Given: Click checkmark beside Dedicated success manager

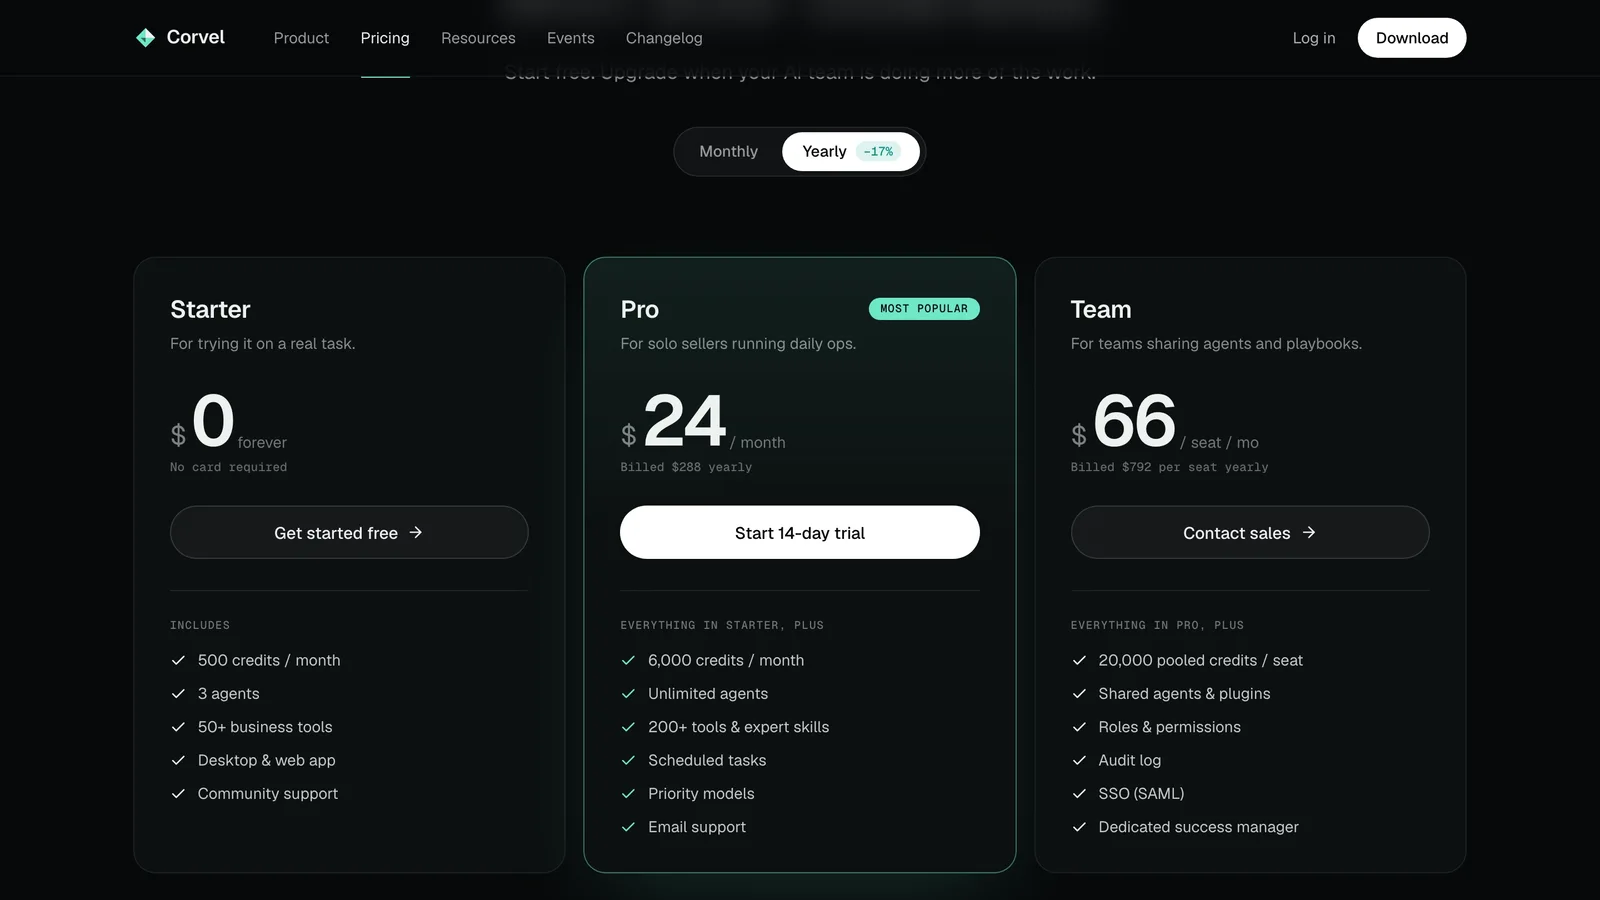Looking at the screenshot, I should click(1079, 827).
